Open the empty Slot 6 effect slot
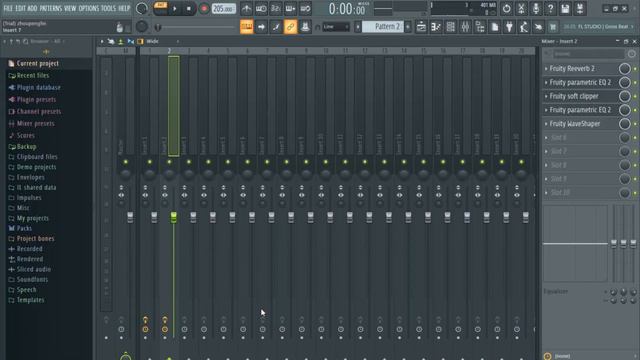 coord(580,138)
